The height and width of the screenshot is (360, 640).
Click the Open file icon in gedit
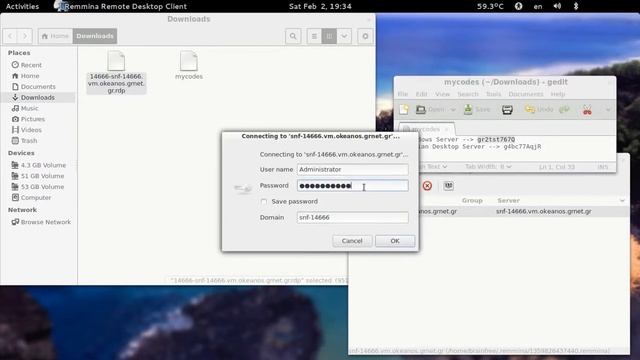point(431,109)
